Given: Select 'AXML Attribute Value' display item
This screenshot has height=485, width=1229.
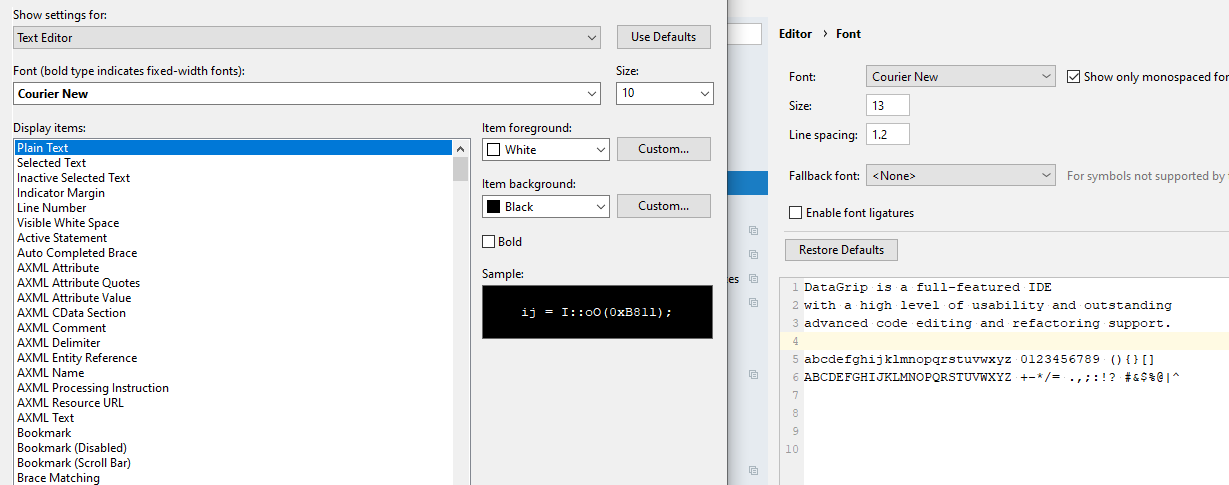Looking at the screenshot, I should [x=233, y=298].
